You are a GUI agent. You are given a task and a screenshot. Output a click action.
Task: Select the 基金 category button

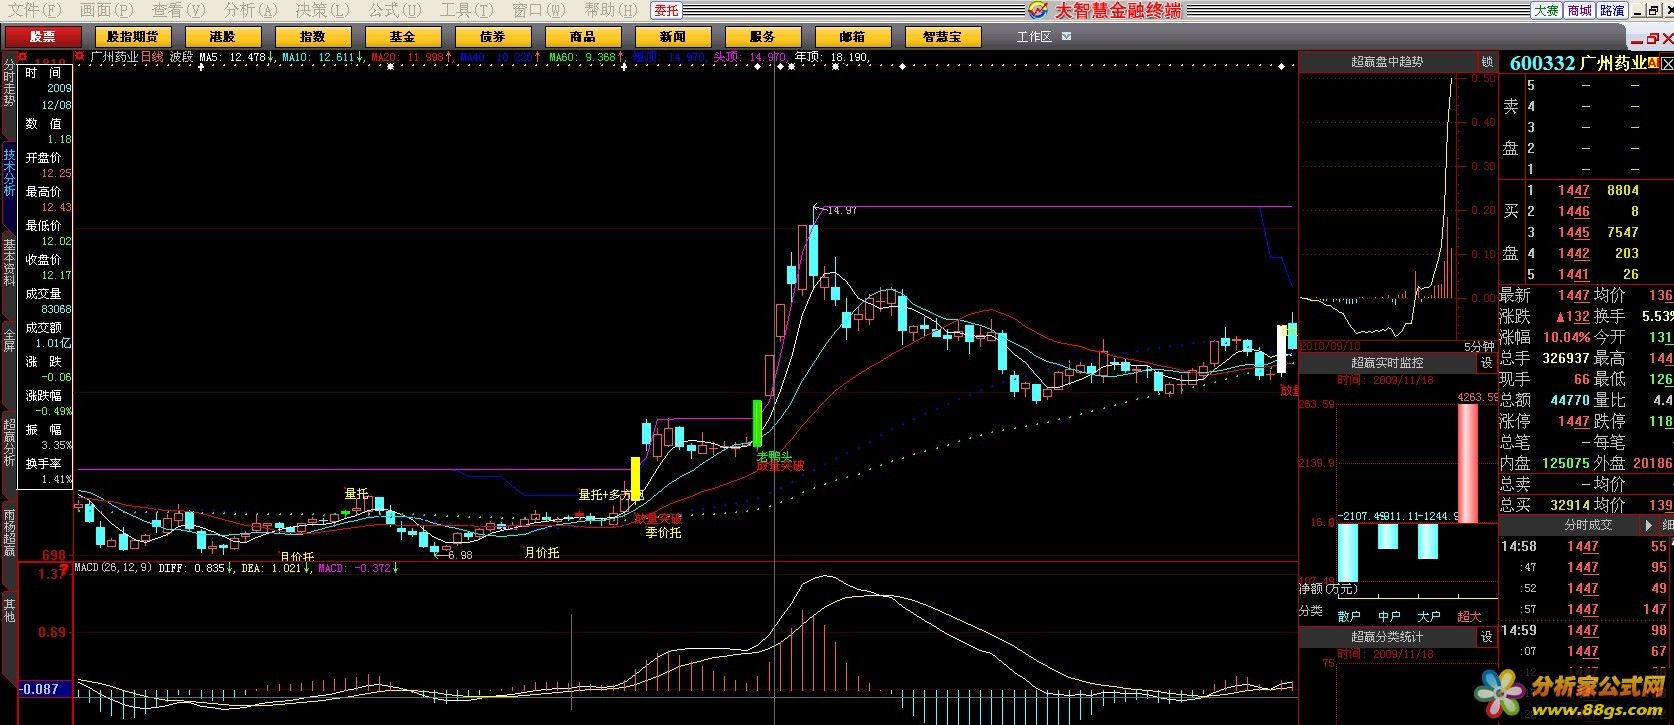coord(403,37)
